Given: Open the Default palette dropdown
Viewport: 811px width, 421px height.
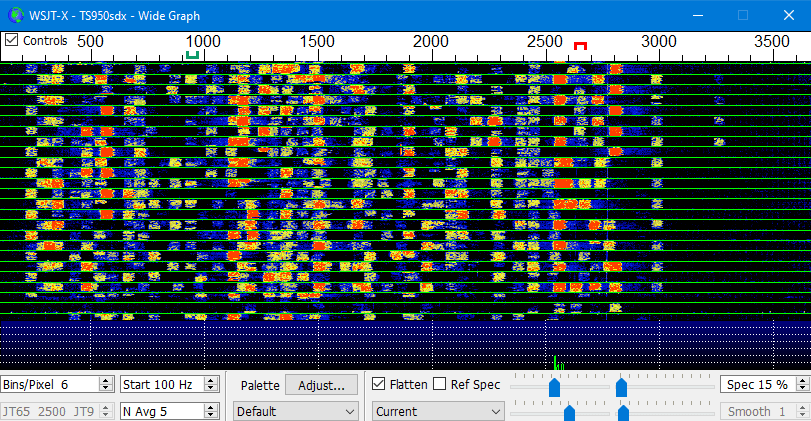Looking at the screenshot, I should pos(295,412).
